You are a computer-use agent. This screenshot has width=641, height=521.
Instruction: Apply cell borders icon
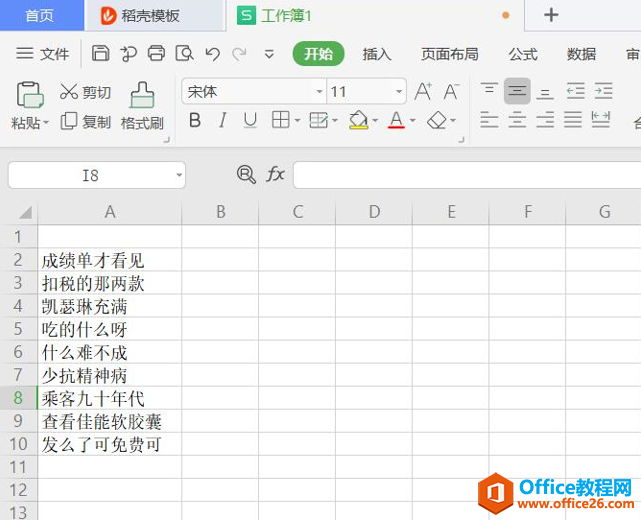[x=280, y=120]
